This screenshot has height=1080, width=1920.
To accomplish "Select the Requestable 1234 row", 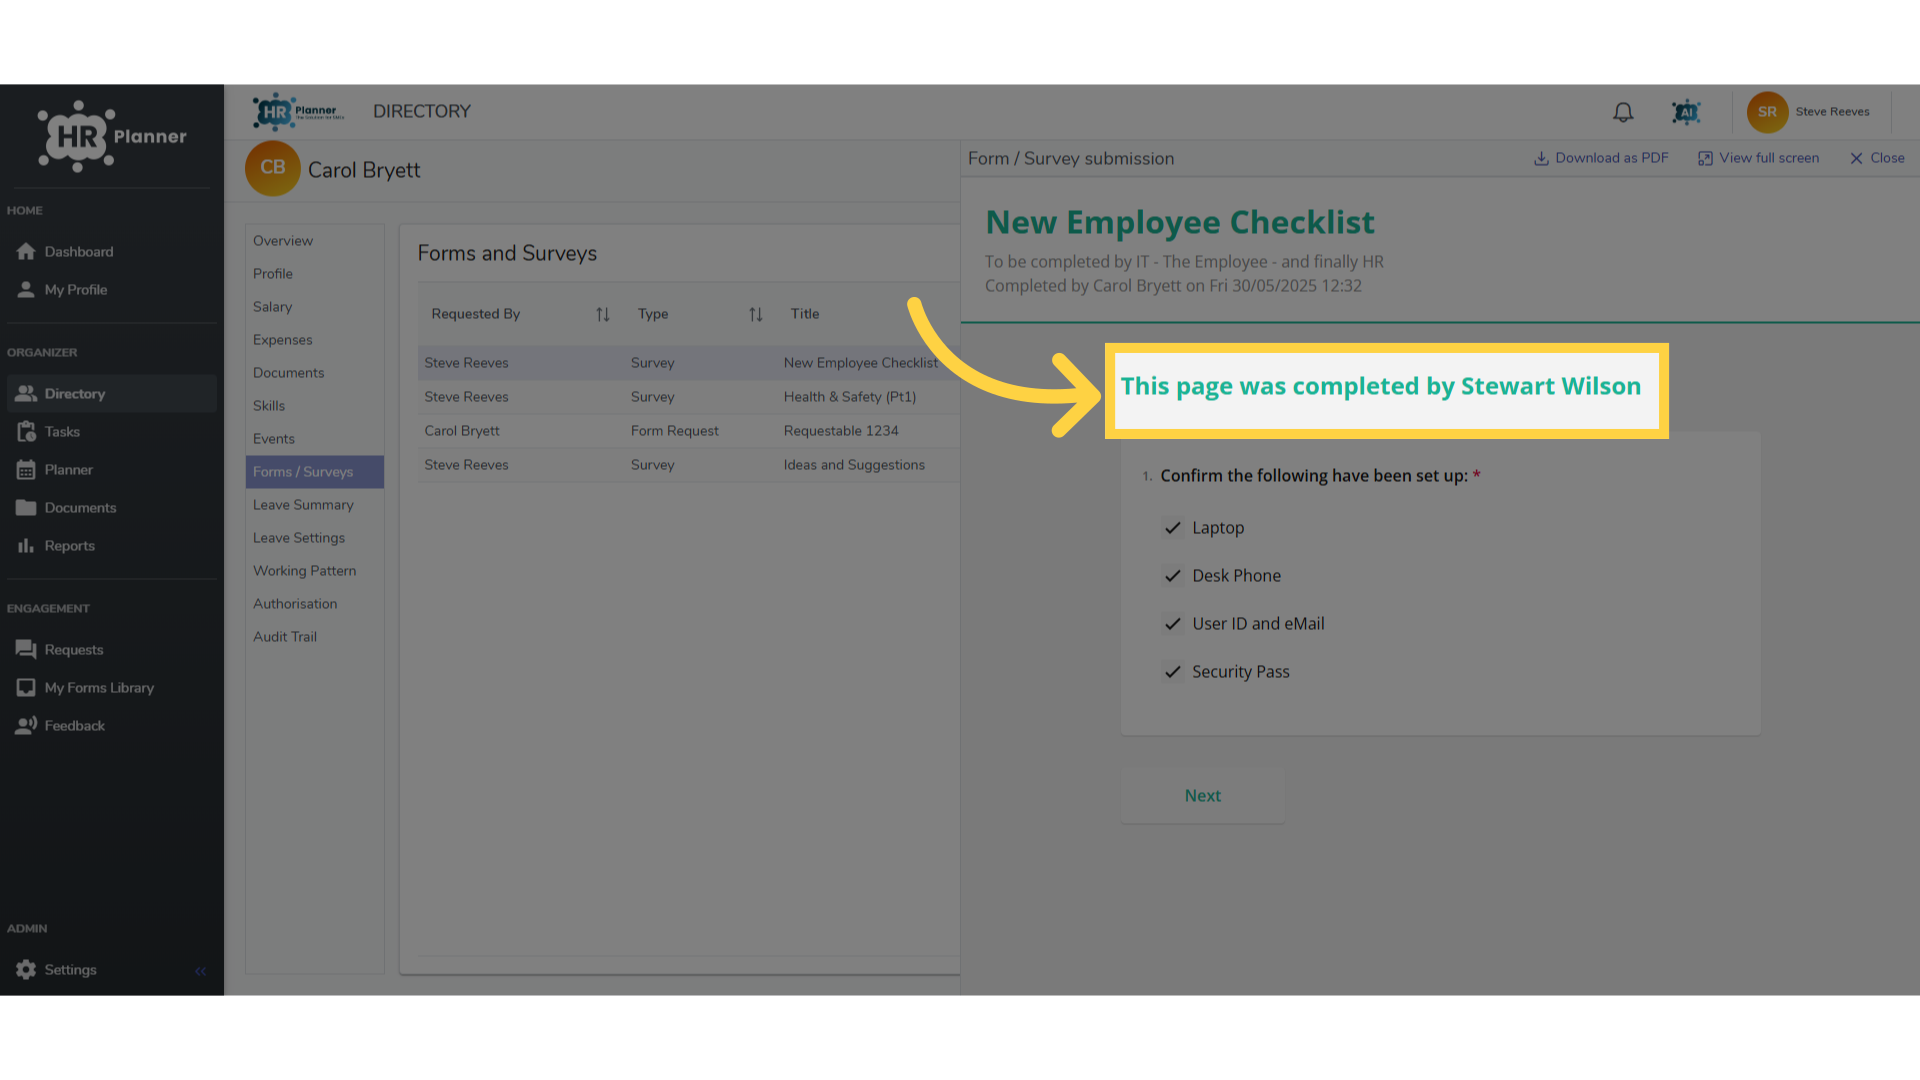I will click(688, 431).
